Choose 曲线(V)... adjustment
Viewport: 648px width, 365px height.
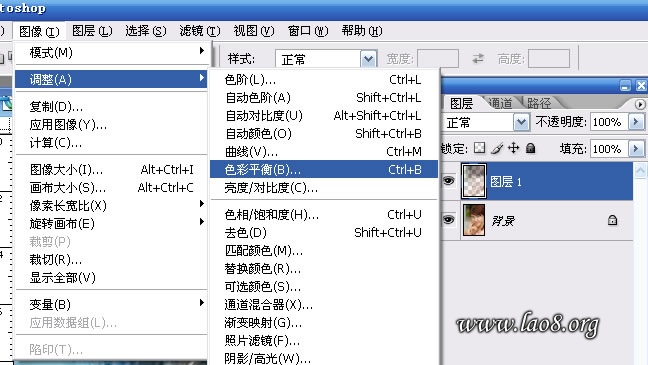(x=324, y=152)
